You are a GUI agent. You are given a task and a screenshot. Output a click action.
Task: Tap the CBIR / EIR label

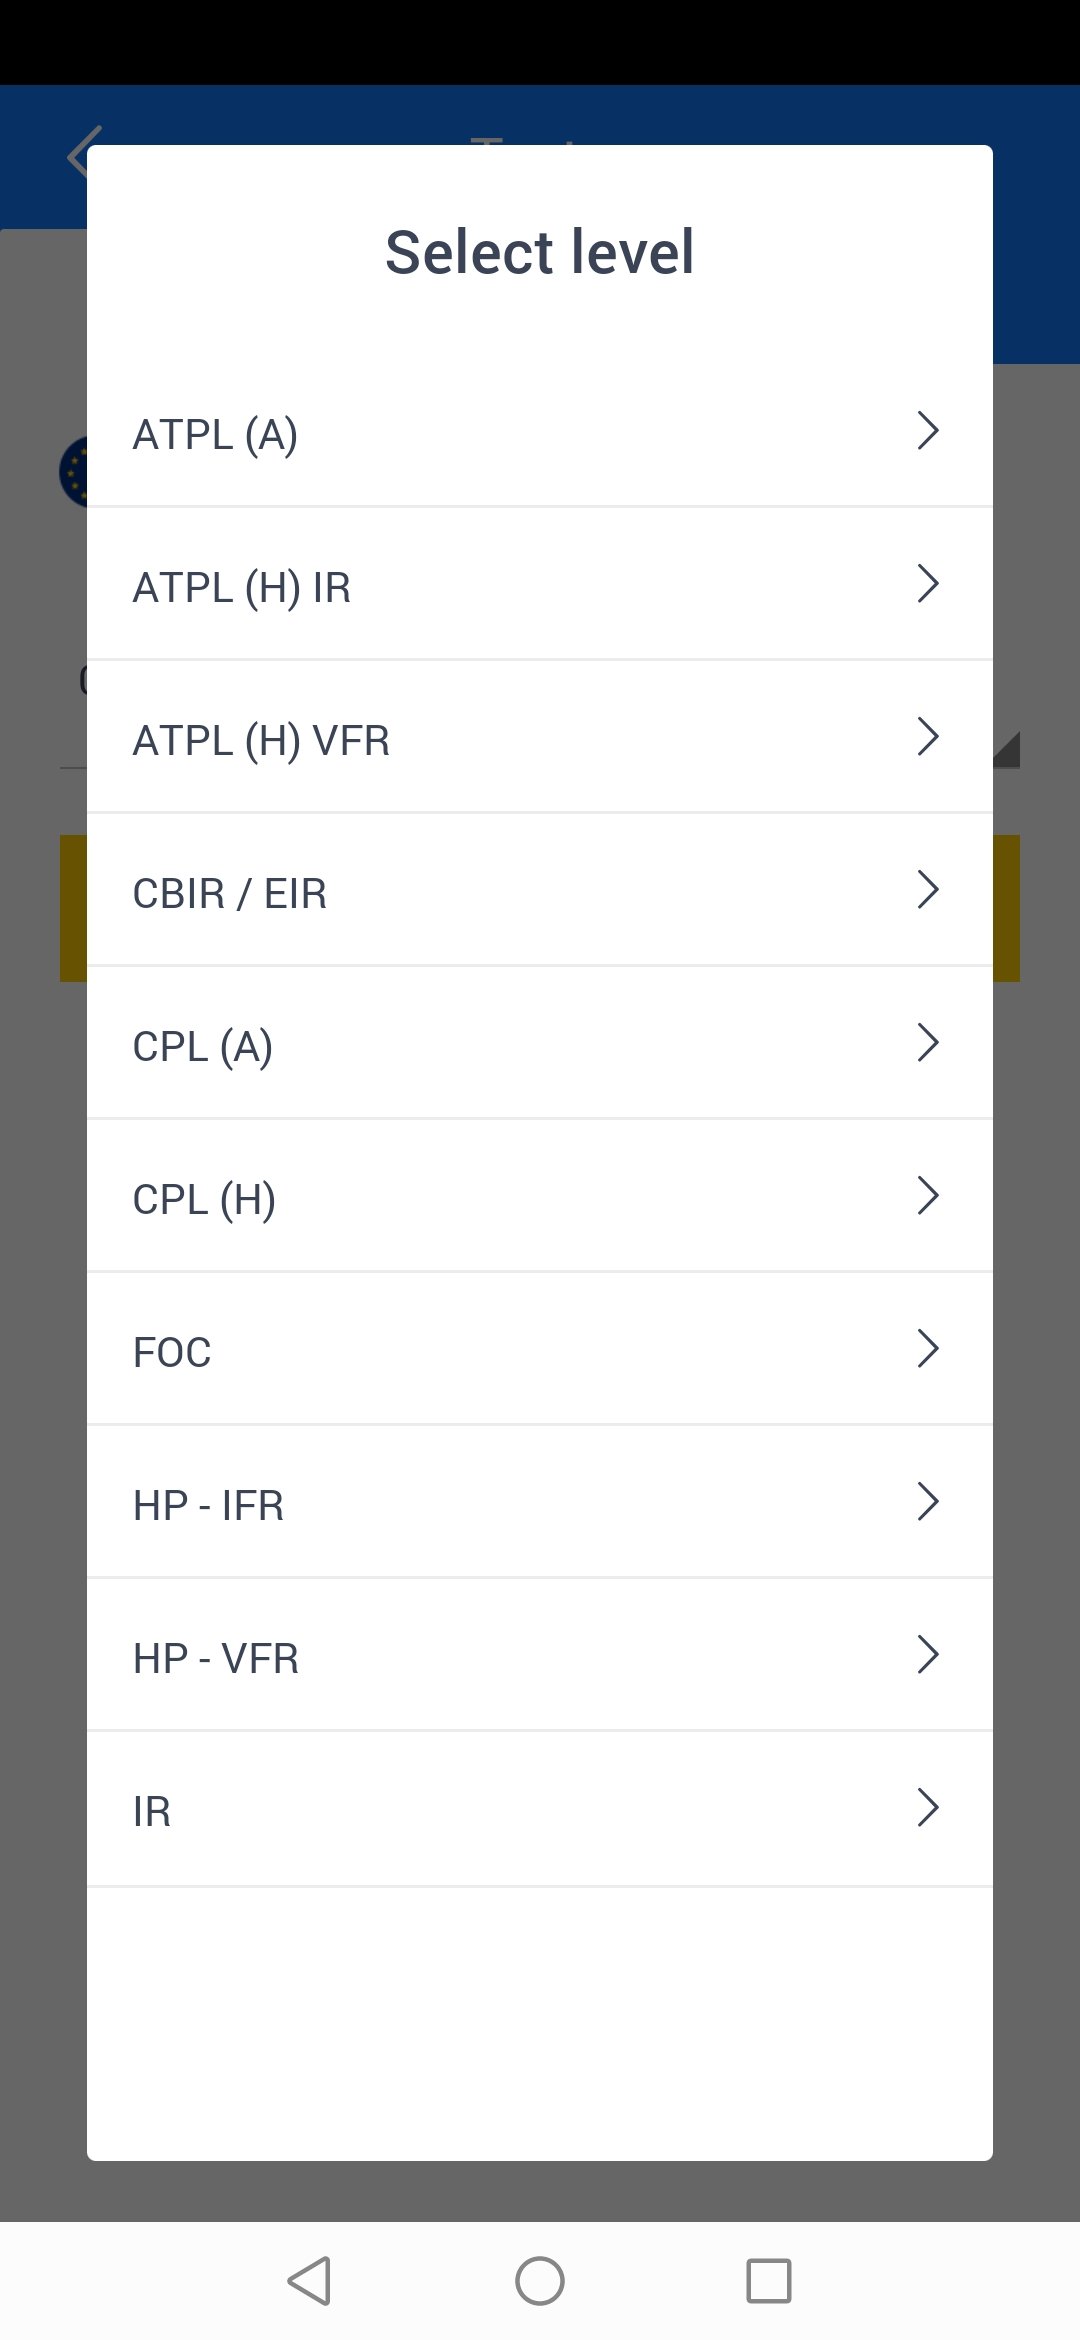click(230, 894)
